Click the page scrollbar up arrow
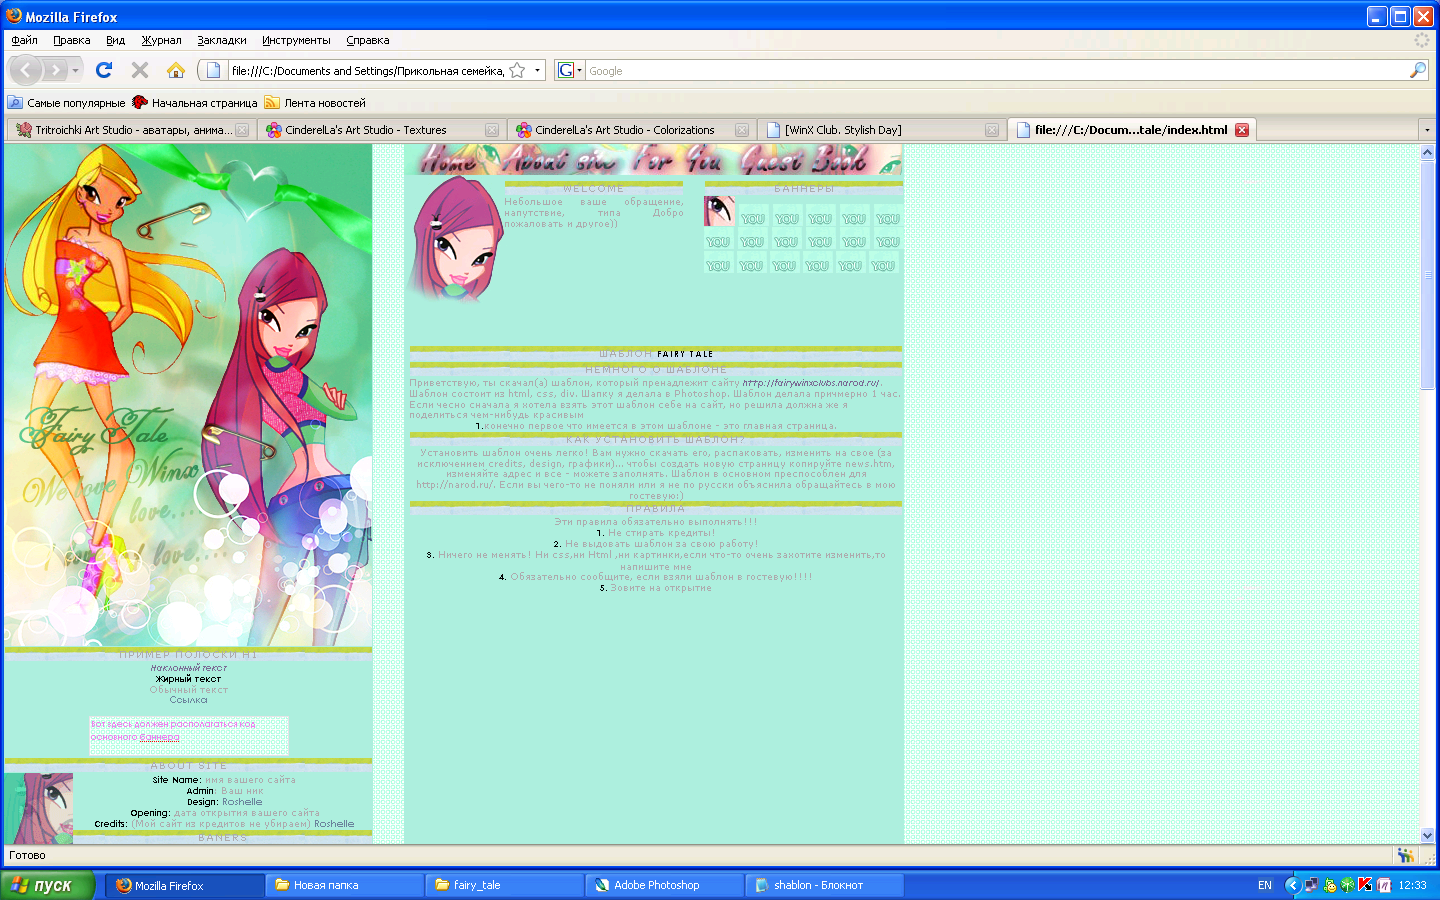 (x=1427, y=152)
